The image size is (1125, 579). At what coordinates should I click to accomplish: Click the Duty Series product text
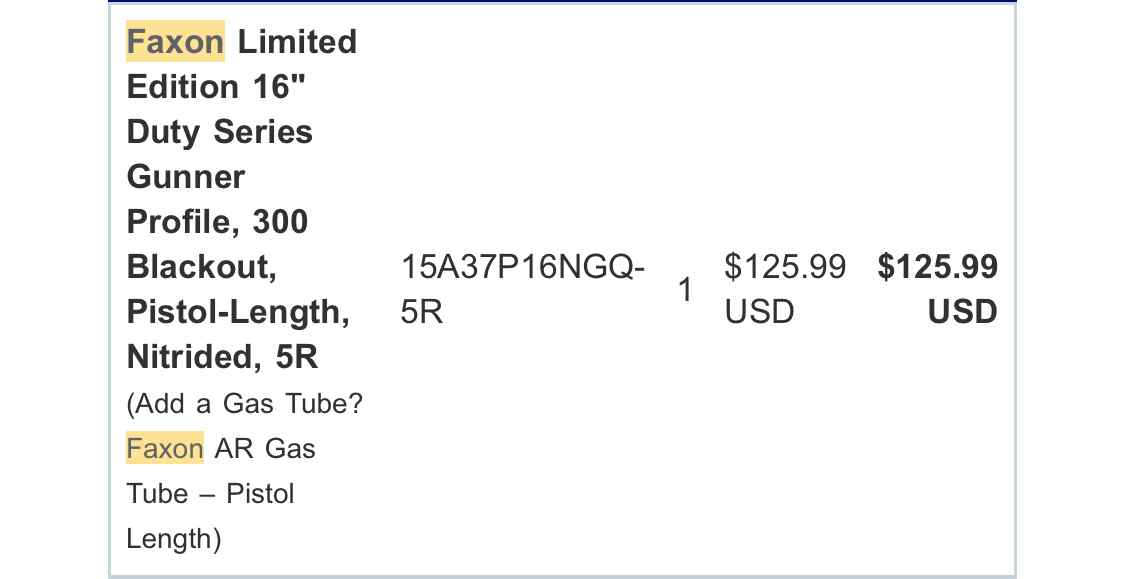click(220, 132)
